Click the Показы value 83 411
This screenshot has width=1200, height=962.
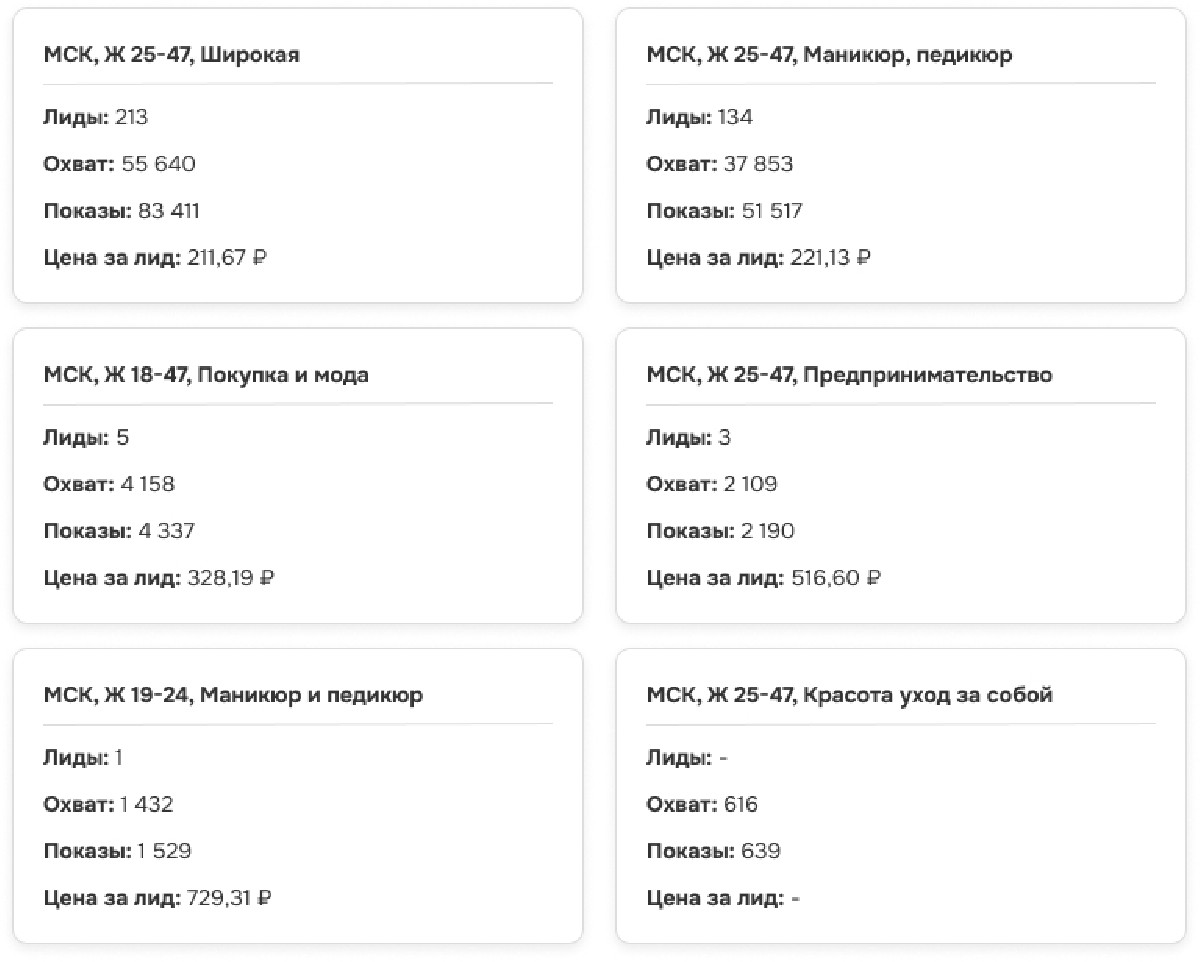click(x=168, y=211)
